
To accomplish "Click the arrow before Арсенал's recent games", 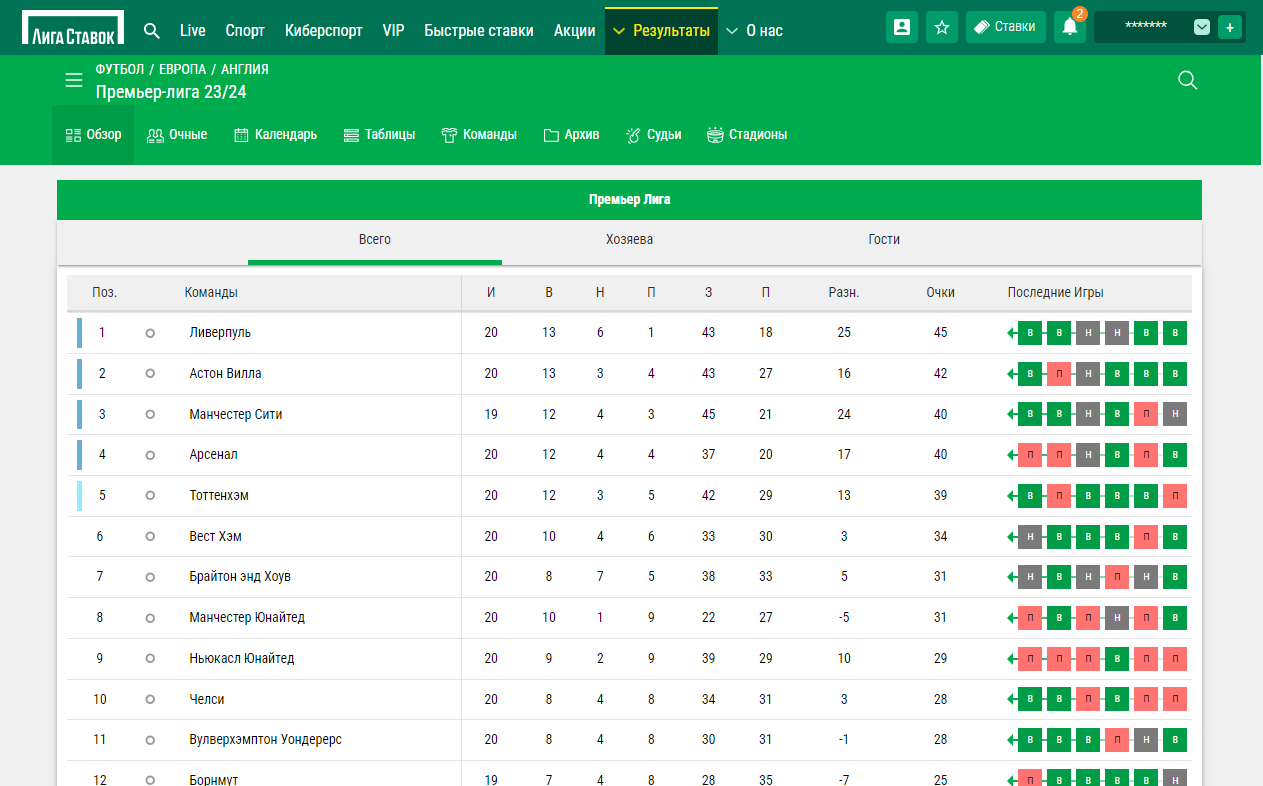I will pos(1011,455).
